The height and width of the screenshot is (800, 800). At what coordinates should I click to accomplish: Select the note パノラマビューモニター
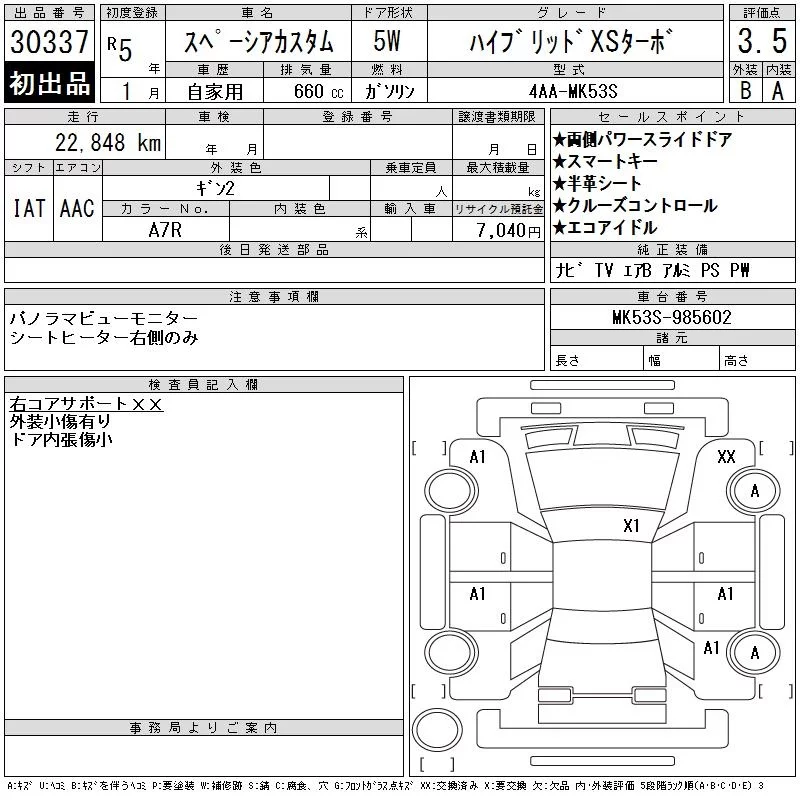click(x=104, y=318)
